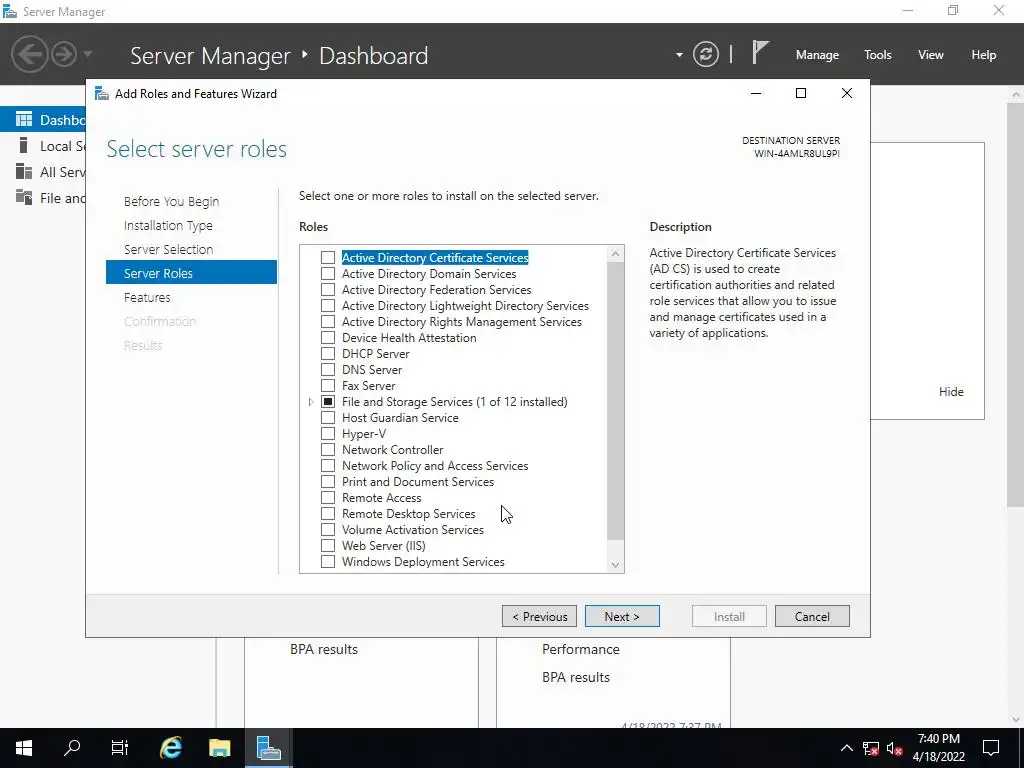
Task: Select the Server Roles step
Action: 191,272
